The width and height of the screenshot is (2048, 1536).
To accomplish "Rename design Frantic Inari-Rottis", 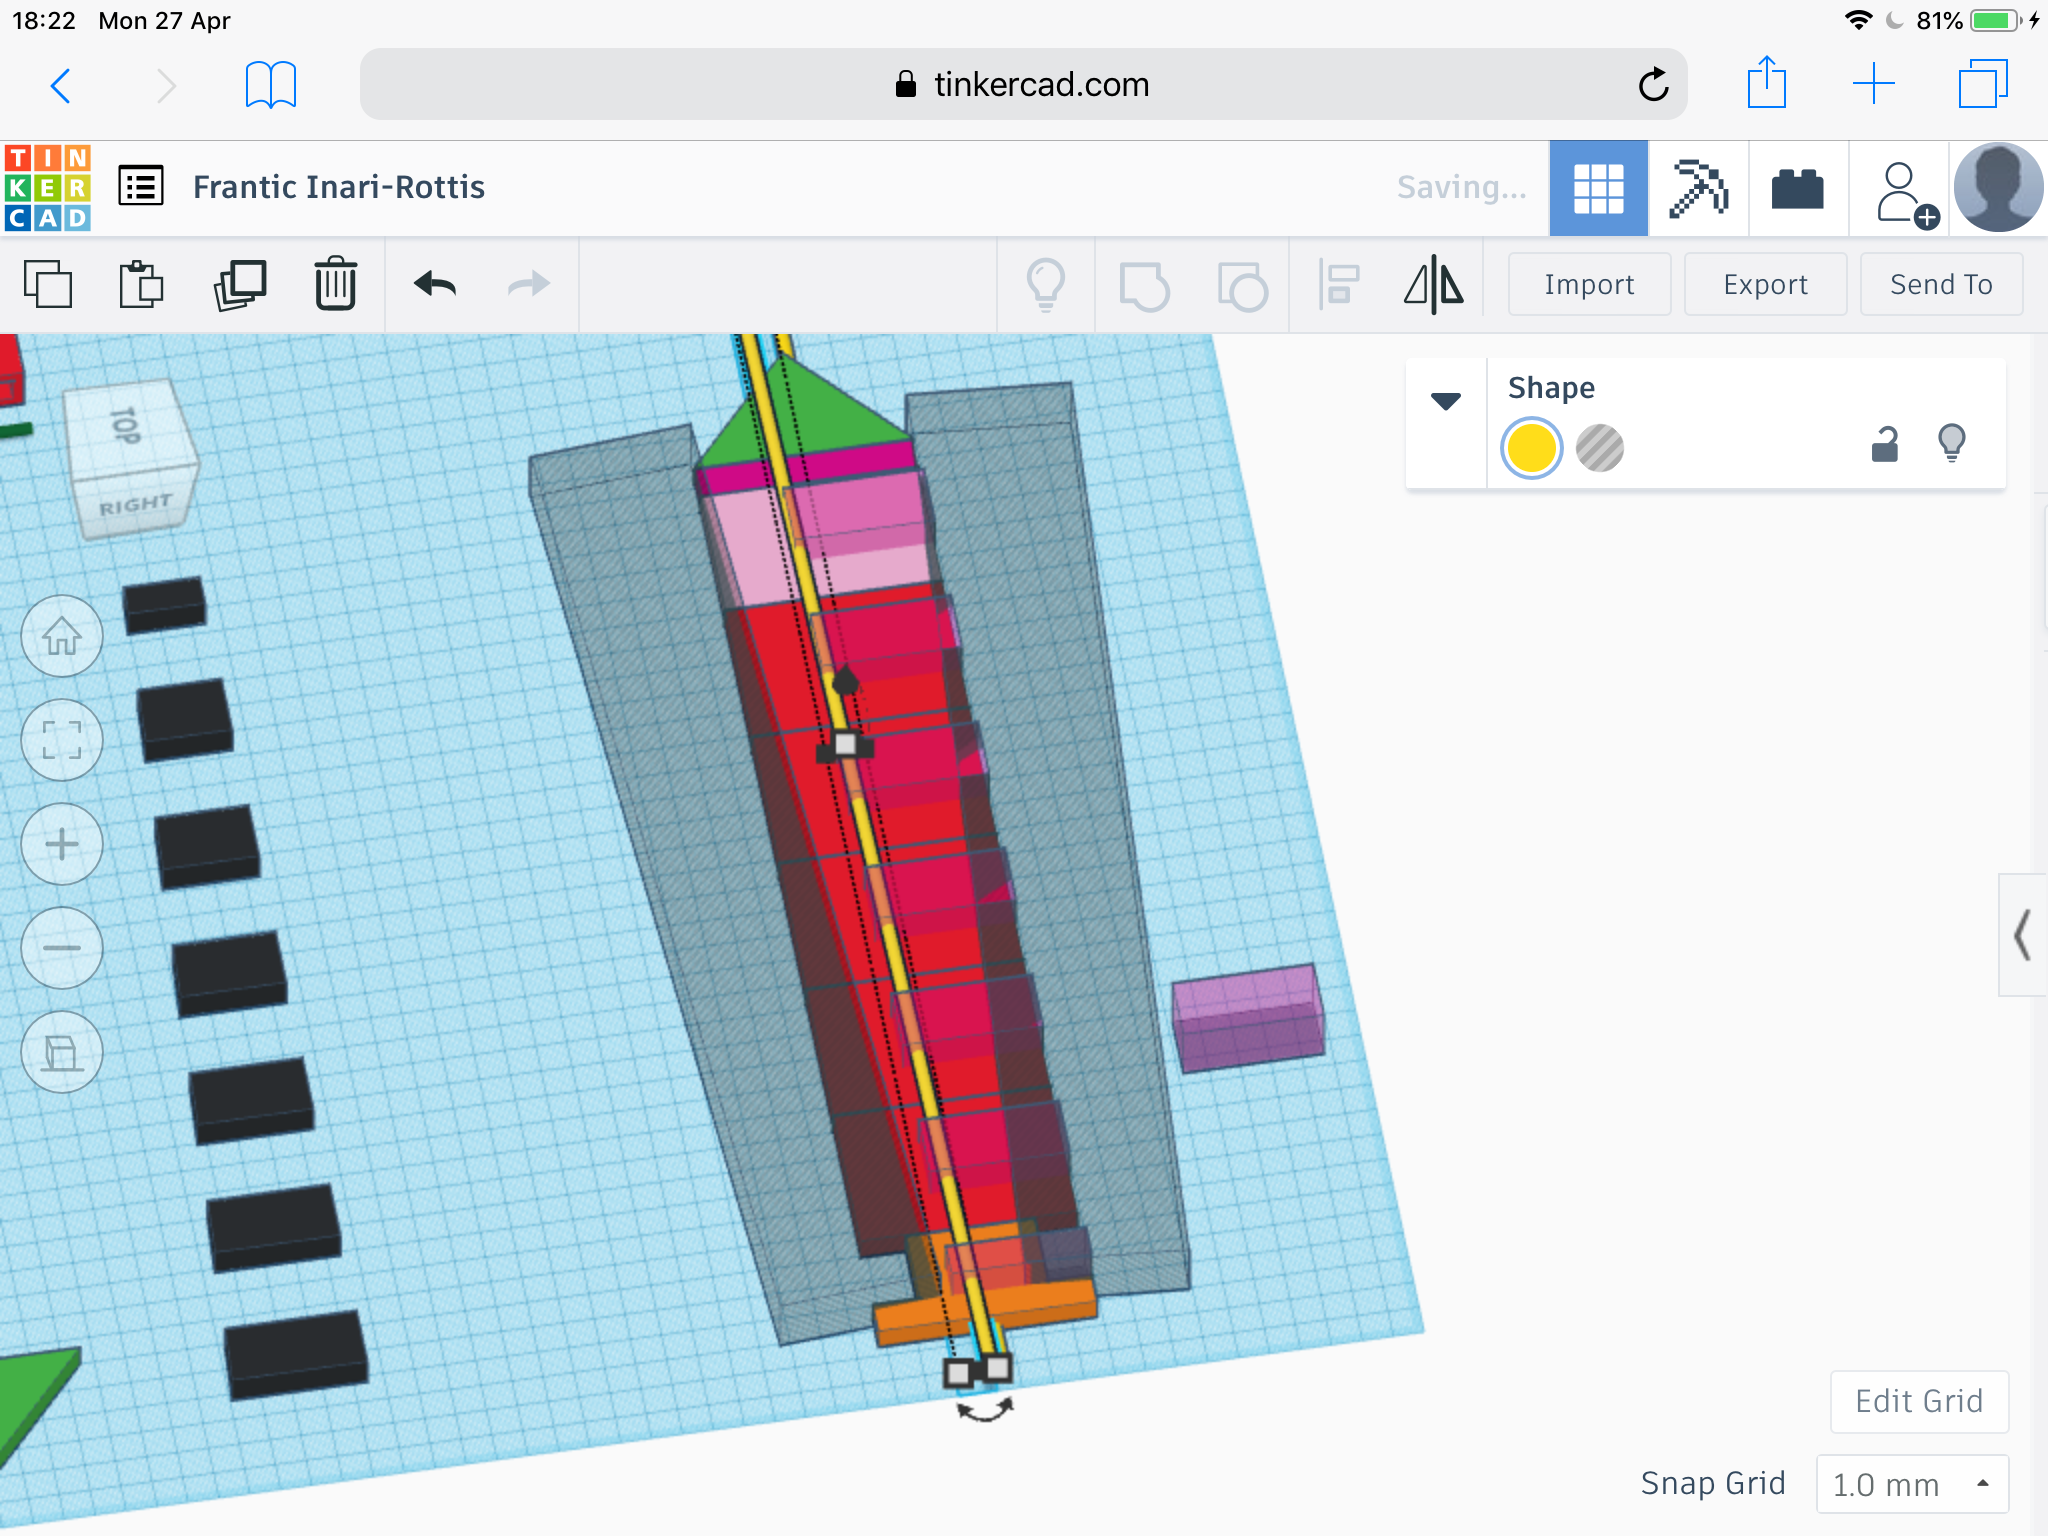I will click(x=339, y=187).
